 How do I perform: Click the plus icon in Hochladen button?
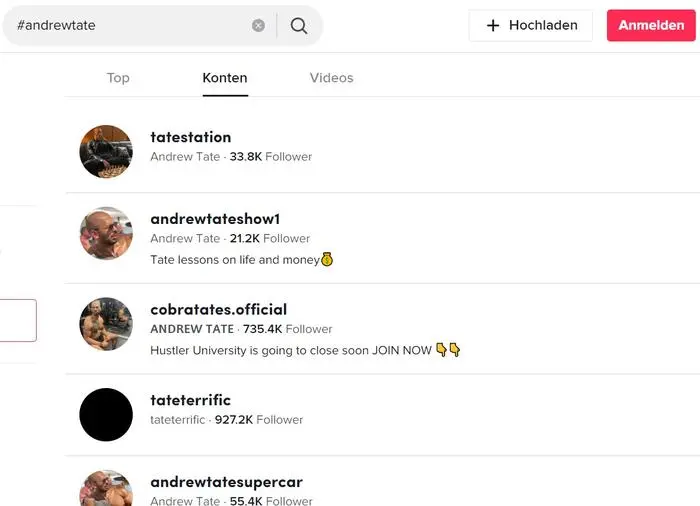(x=493, y=25)
